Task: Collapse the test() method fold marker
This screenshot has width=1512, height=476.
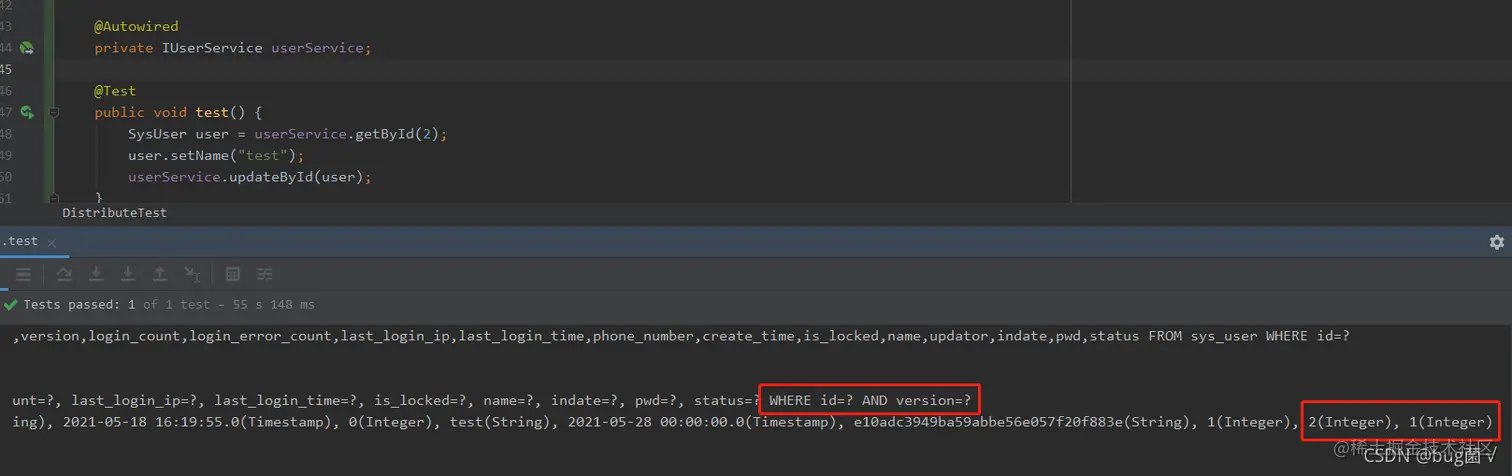Action: 53,112
